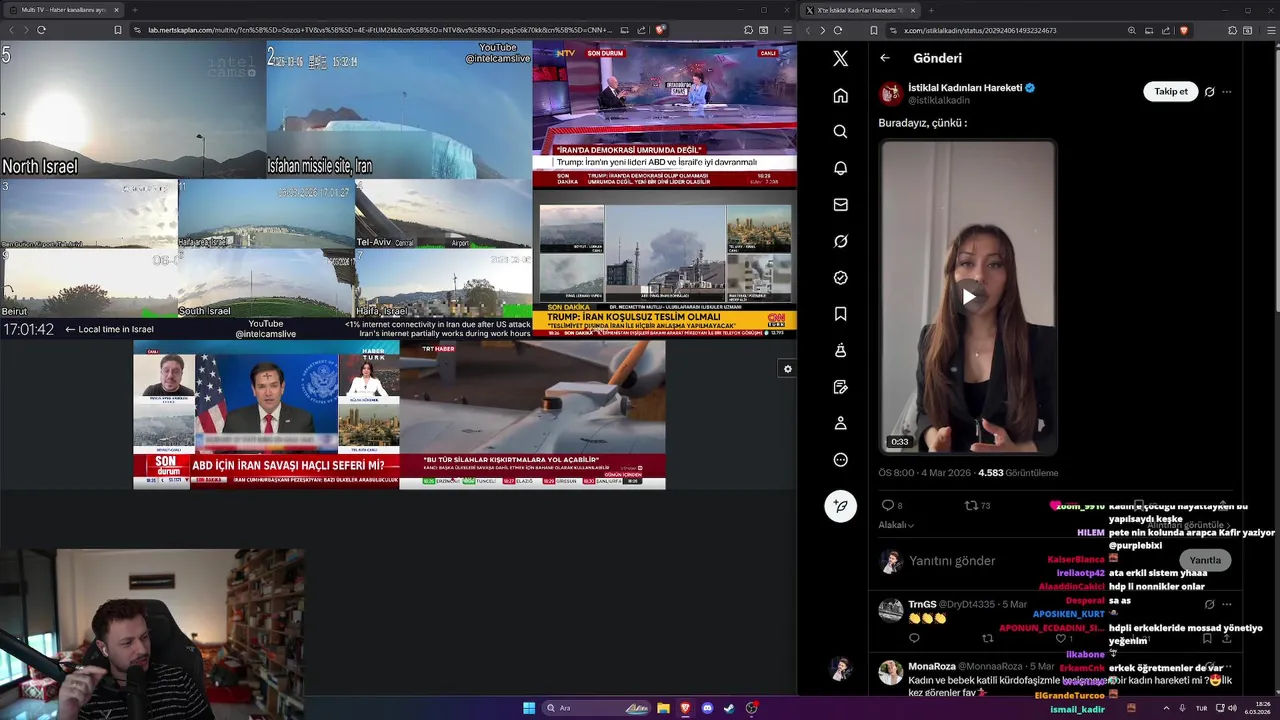Open post options three-dot menu

pyautogui.click(x=1227, y=92)
